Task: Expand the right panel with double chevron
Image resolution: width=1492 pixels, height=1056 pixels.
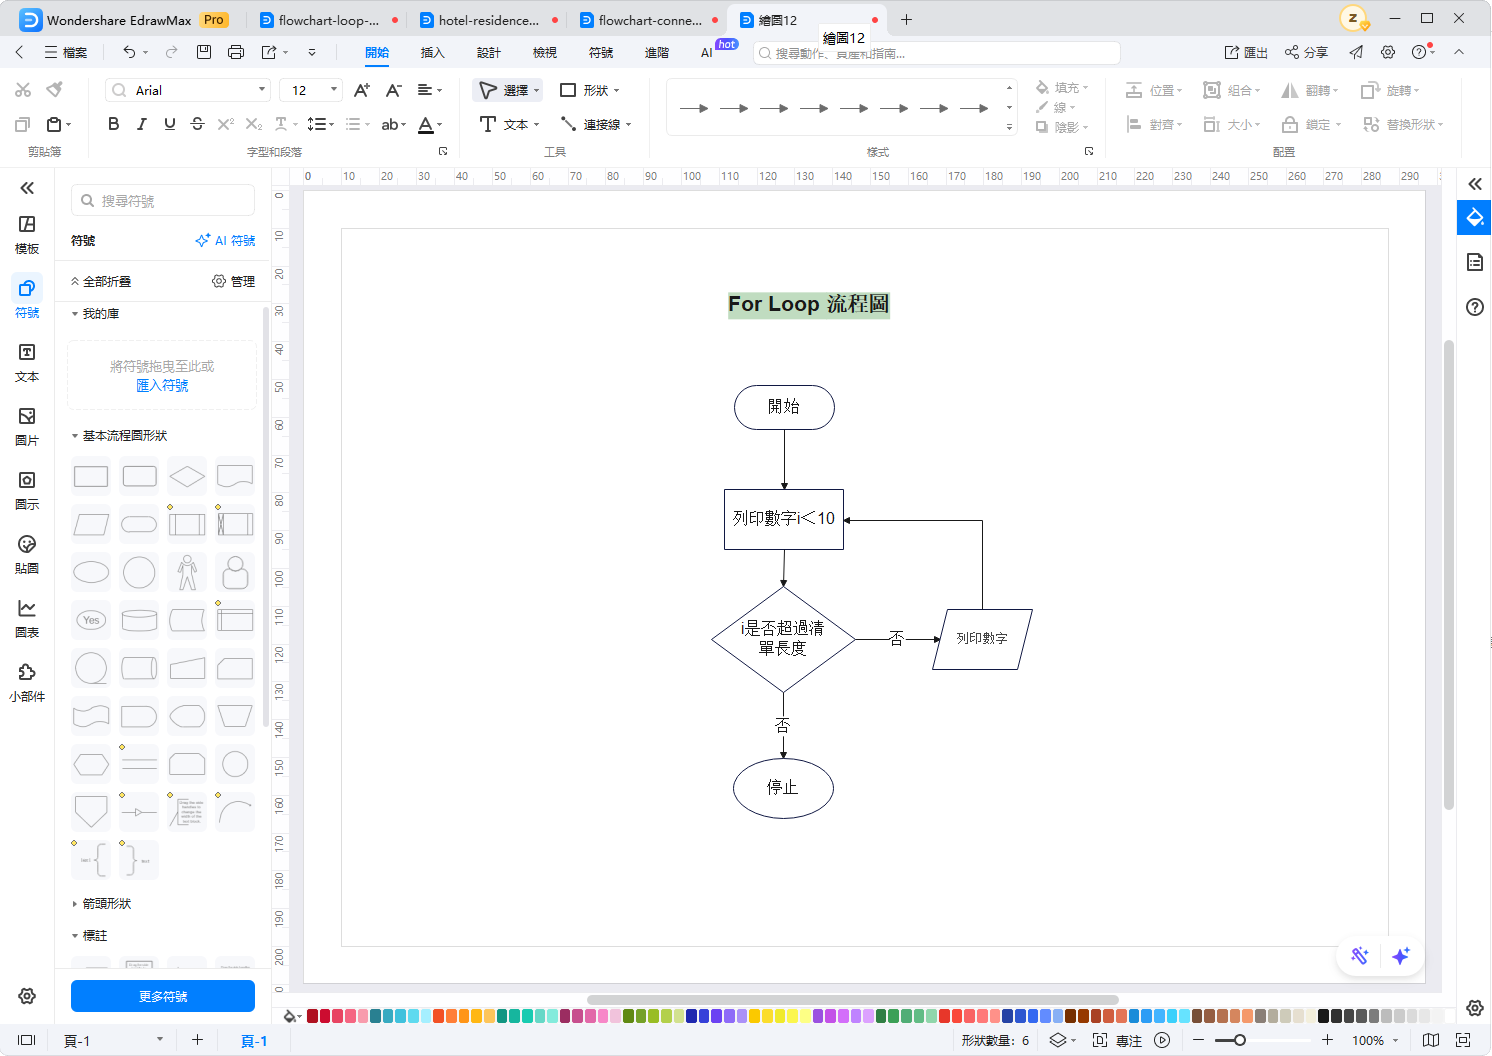Action: pyautogui.click(x=1474, y=184)
